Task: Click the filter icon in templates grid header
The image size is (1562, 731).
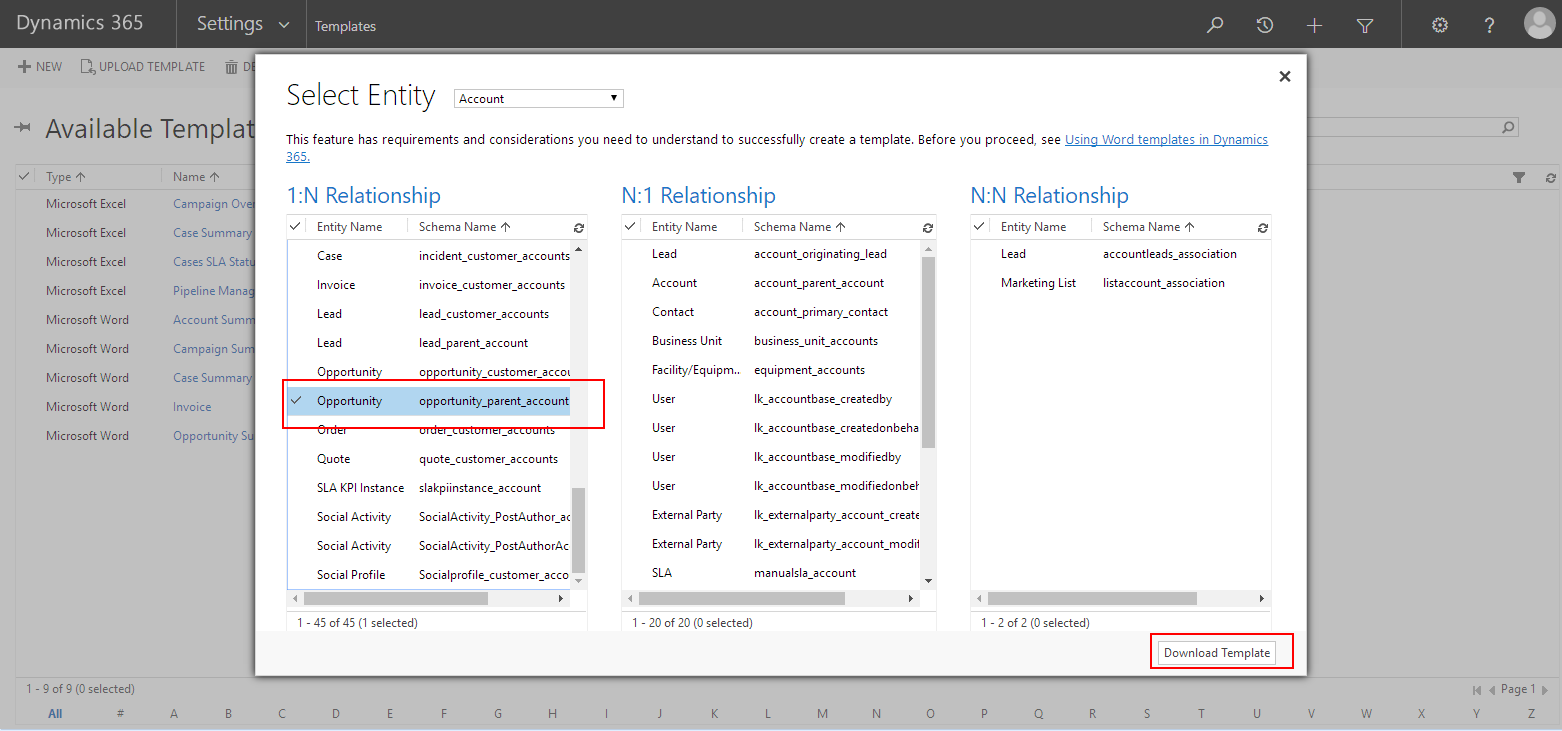Action: 1519,177
